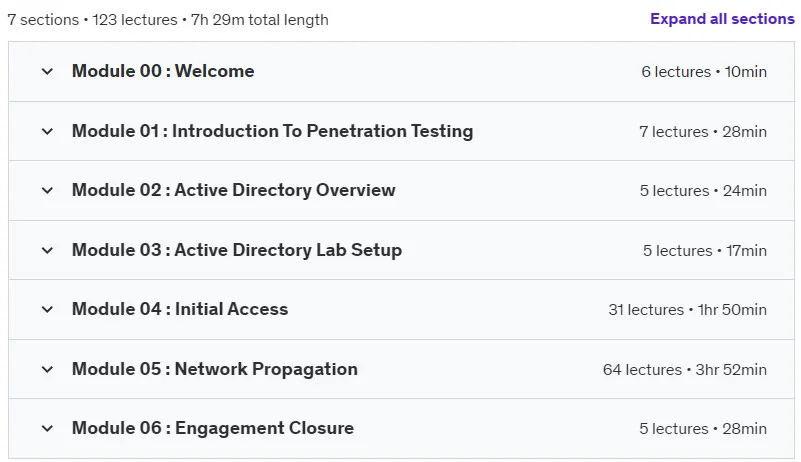Click Module 04 : Initial Access heading
The height and width of the screenshot is (462, 801).
click(180, 309)
